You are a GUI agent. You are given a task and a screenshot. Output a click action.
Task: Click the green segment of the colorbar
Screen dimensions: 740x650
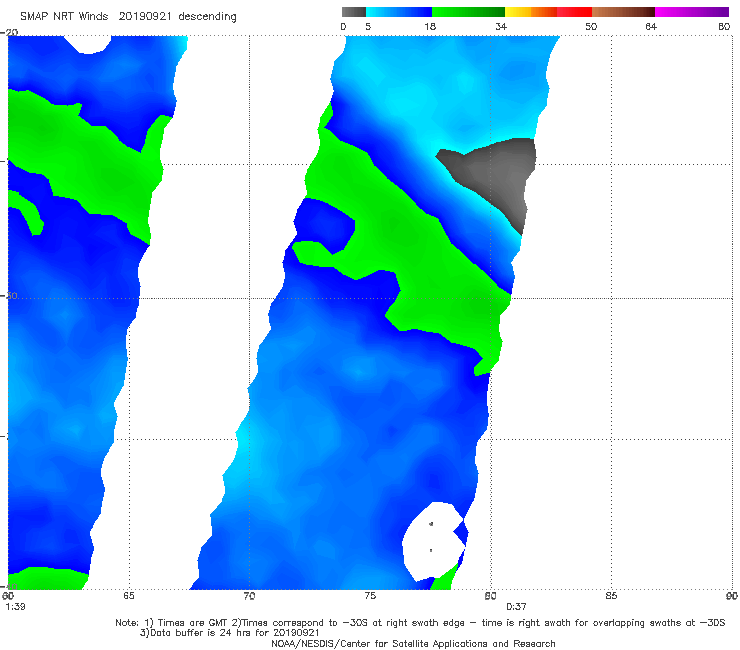click(468, 12)
